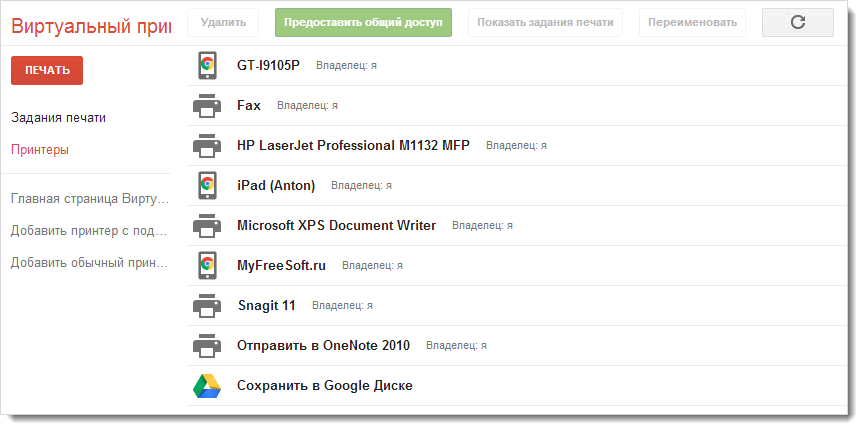The height and width of the screenshot is (430, 863).
Task: Select the MyFreeSoft.ru device name
Action: pos(281,266)
